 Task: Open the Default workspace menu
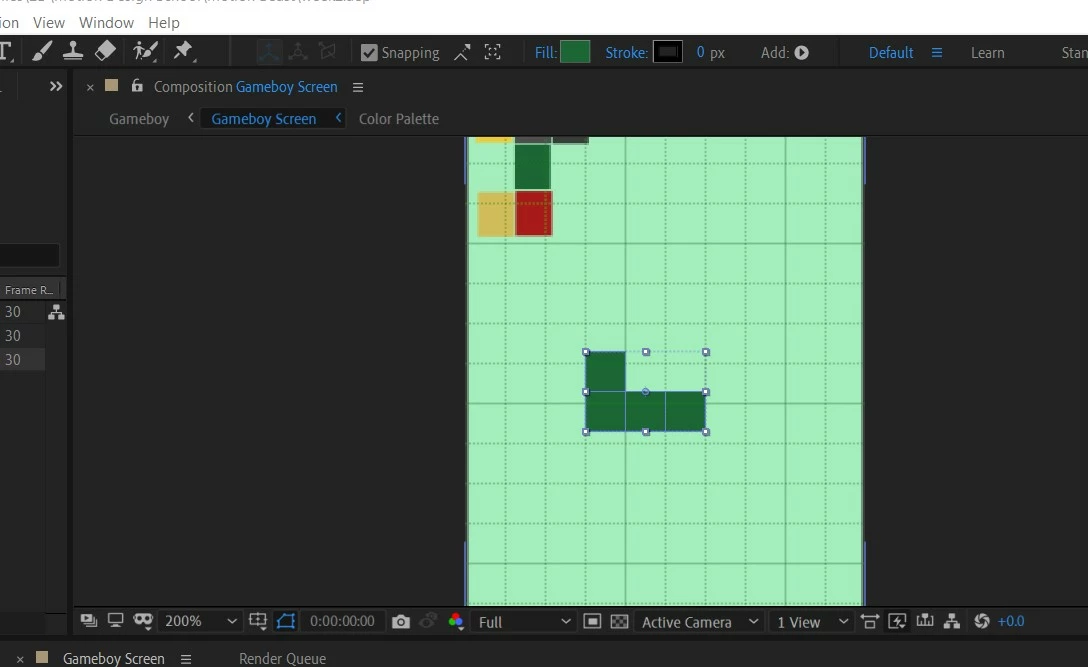(x=937, y=53)
